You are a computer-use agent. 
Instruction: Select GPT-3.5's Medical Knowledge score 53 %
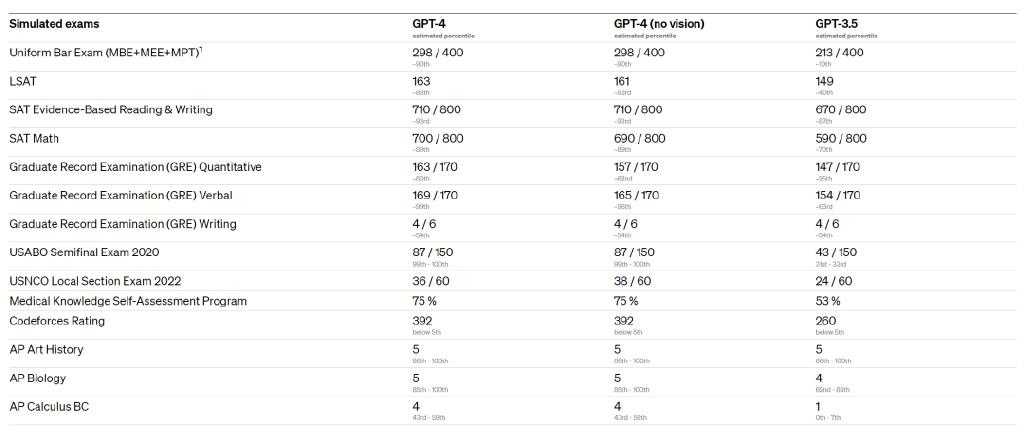[x=827, y=301]
